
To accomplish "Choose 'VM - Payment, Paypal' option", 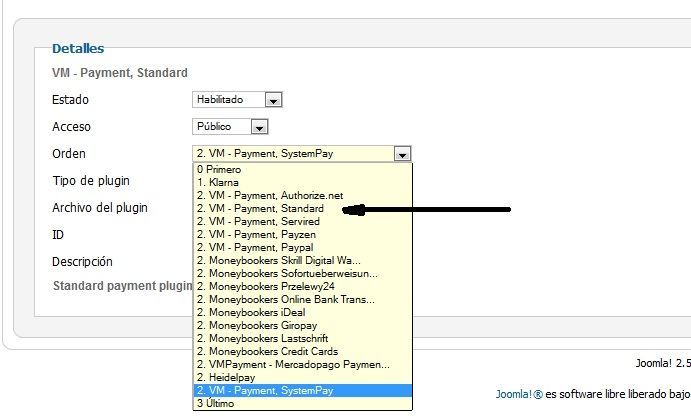I will (x=302, y=248).
